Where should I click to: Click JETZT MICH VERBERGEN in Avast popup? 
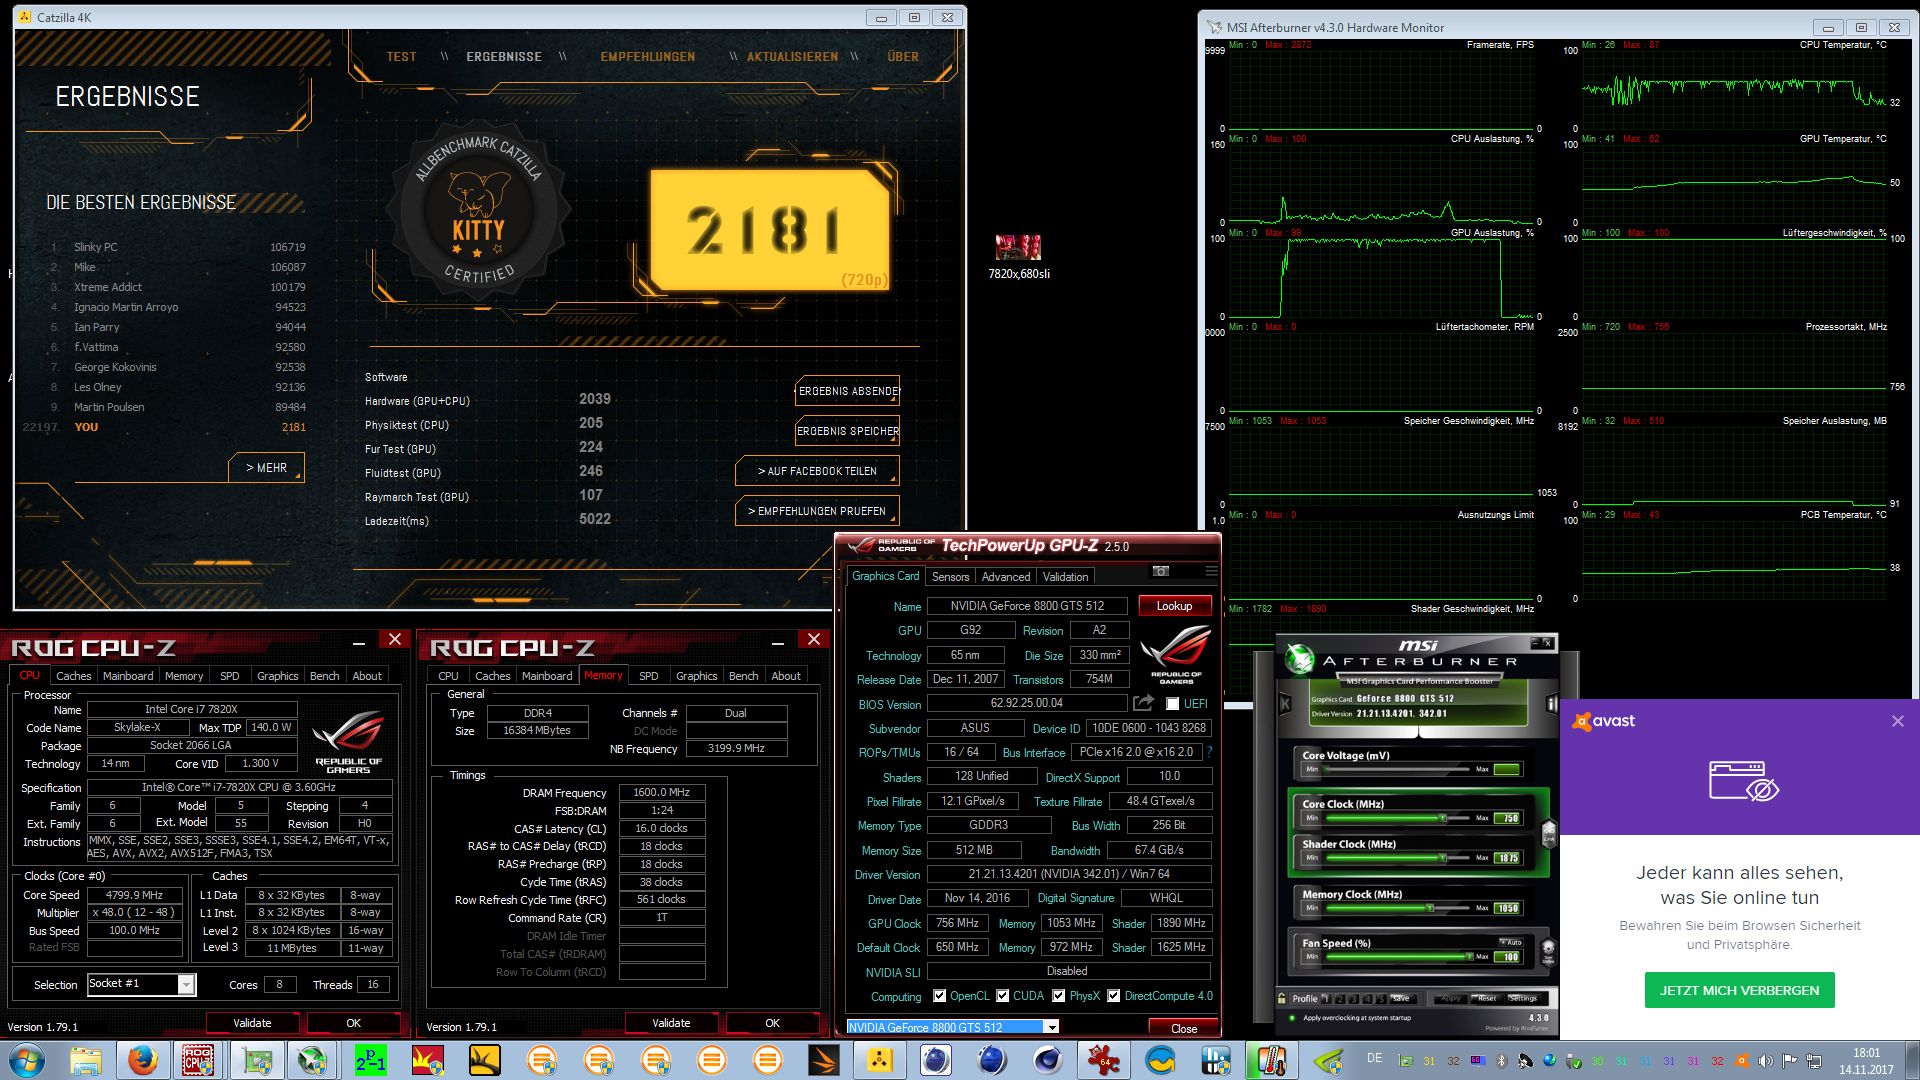point(1739,990)
